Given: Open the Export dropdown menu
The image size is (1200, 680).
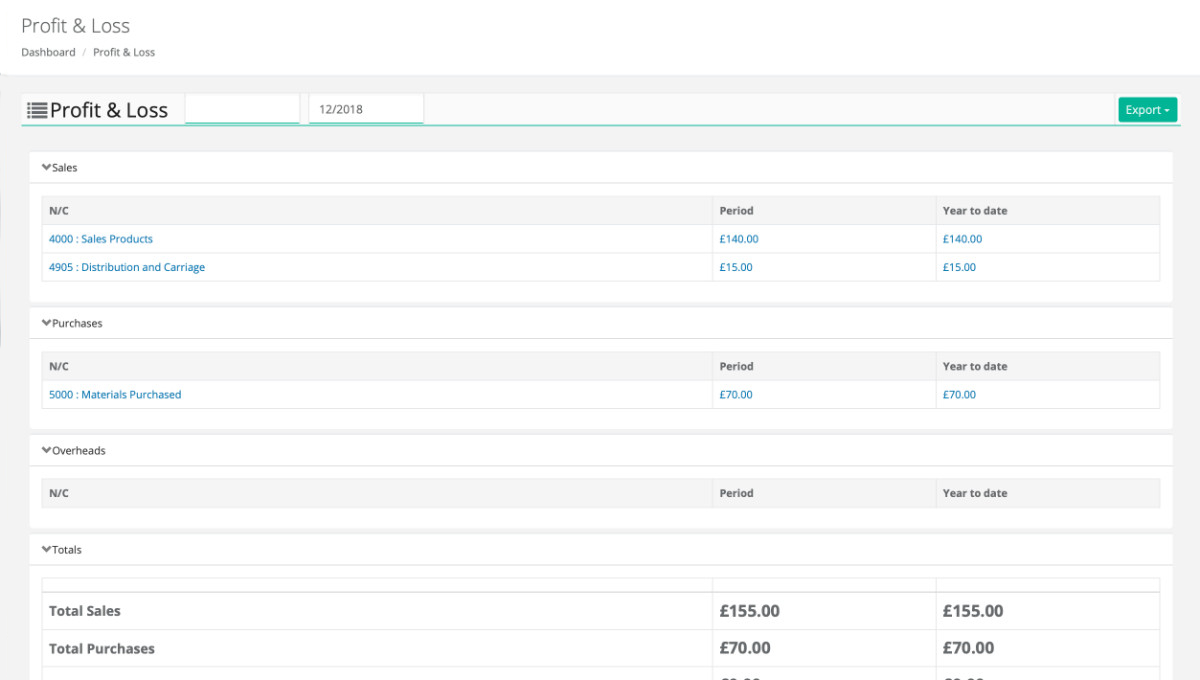Looking at the screenshot, I should (1147, 109).
